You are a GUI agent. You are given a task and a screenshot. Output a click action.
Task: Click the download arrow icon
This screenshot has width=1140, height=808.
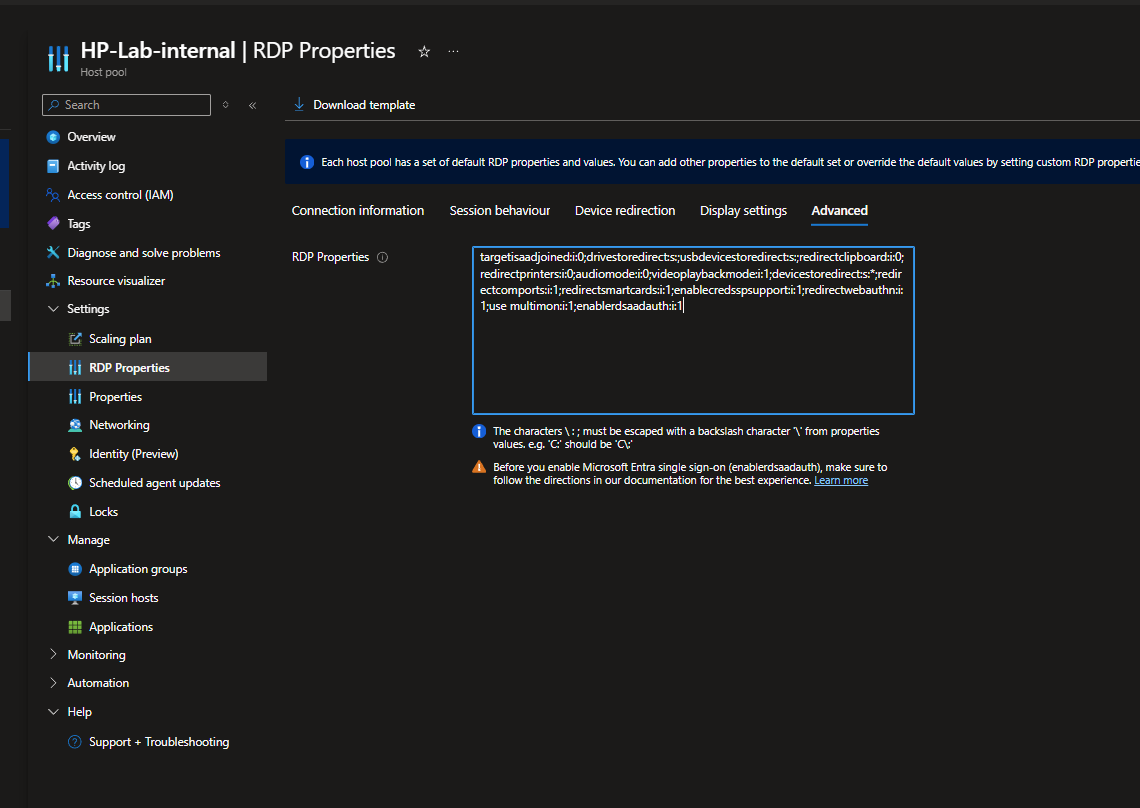point(299,105)
